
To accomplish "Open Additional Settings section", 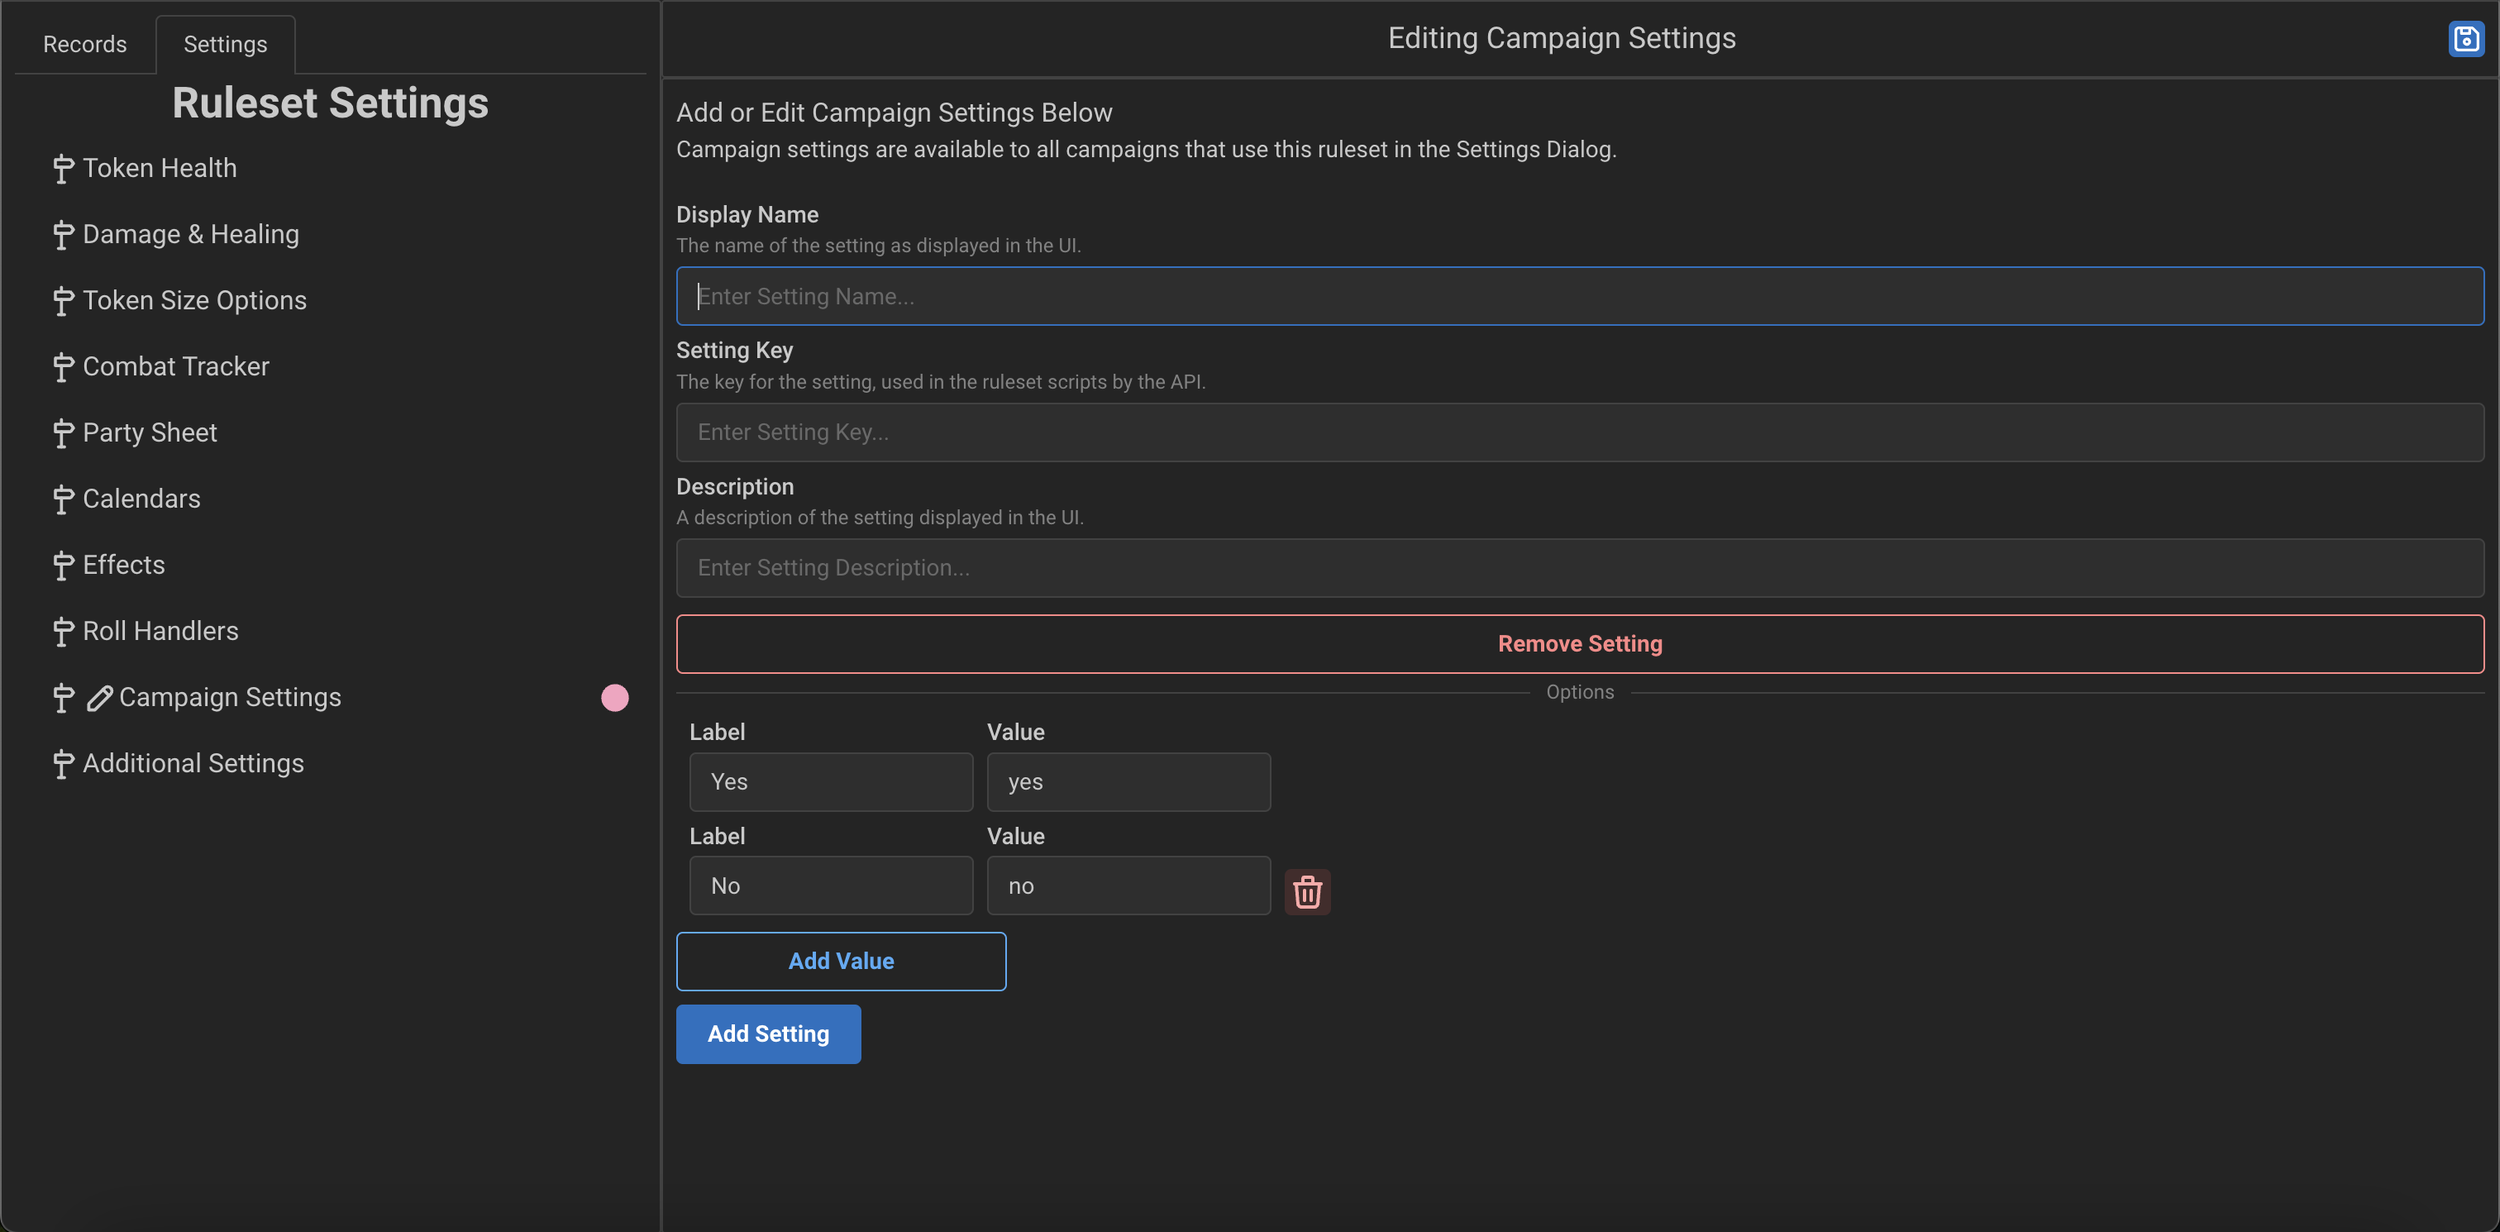I will pos(192,763).
